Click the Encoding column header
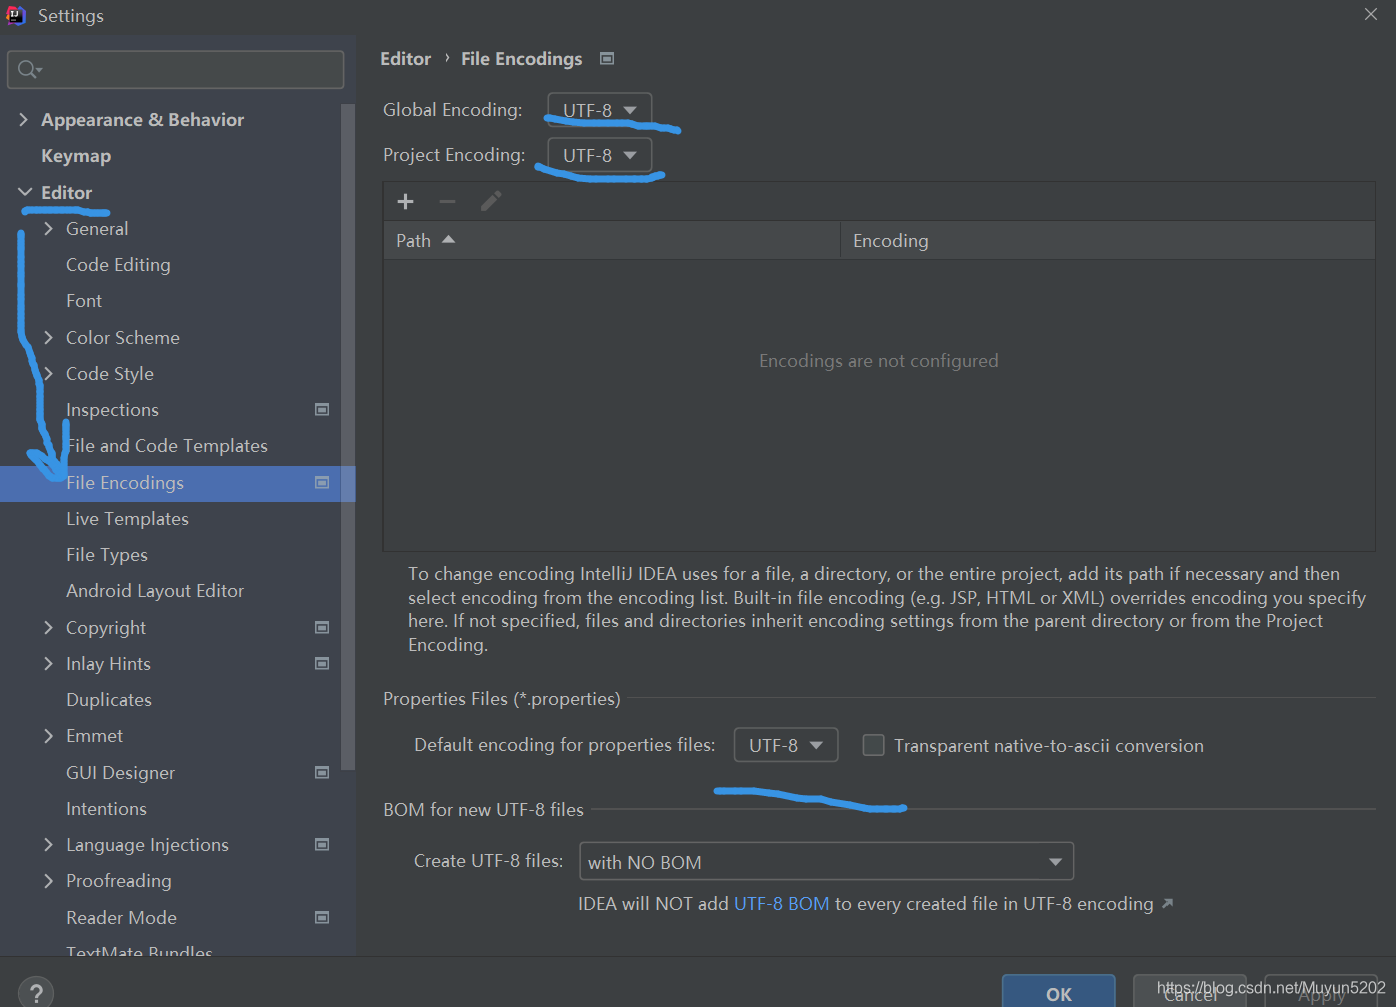Image resolution: width=1396 pixels, height=1007 pixels. tap(1108, 240)
